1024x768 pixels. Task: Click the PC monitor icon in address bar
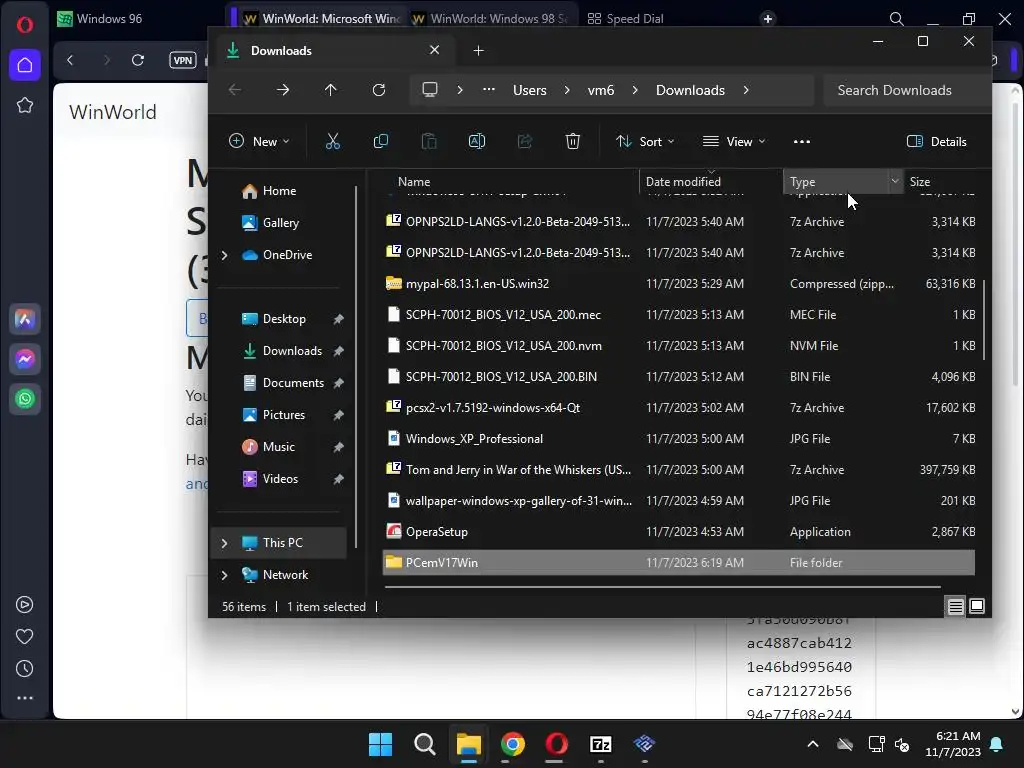430,89
